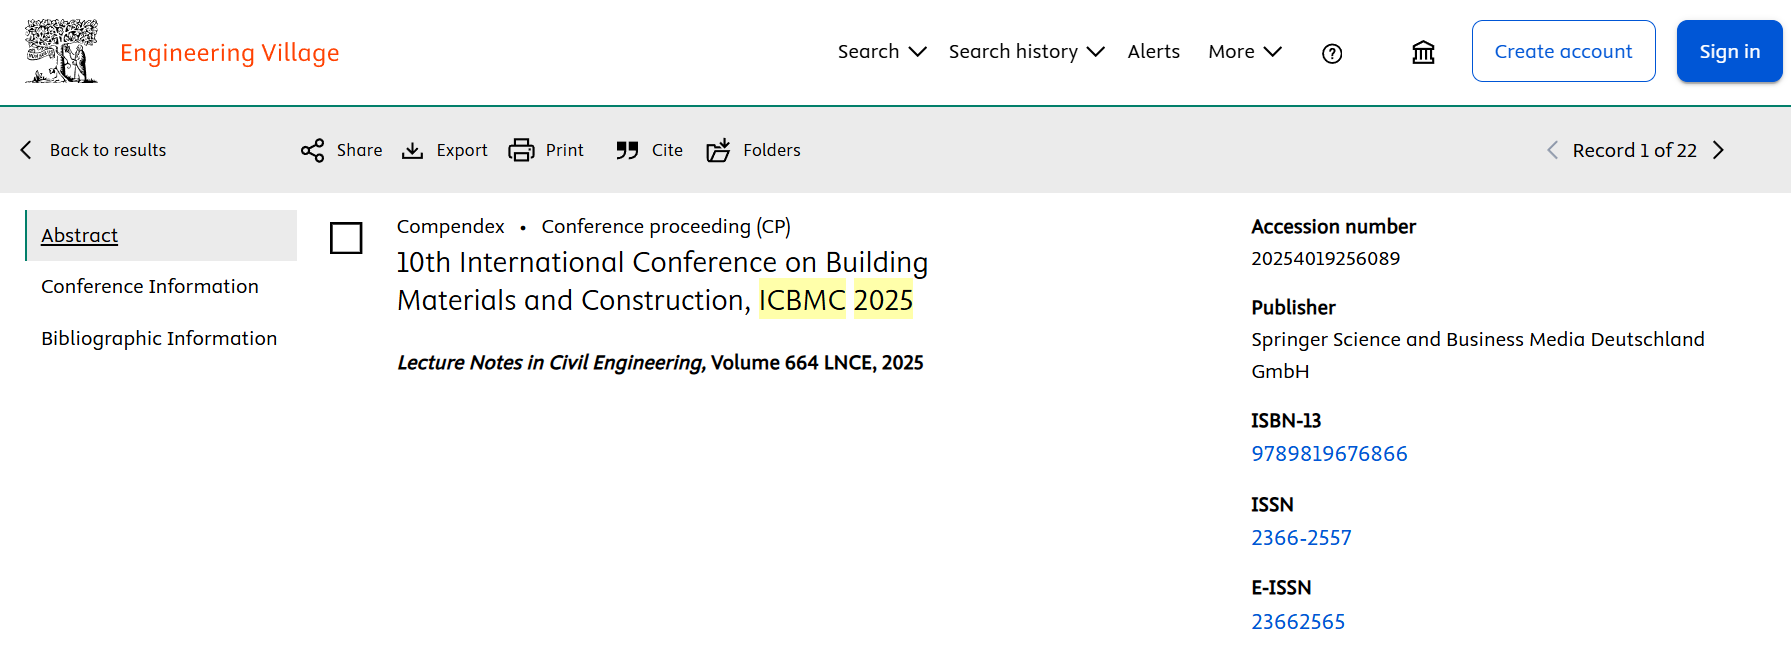Click the Create account button

pos(1563,51)
